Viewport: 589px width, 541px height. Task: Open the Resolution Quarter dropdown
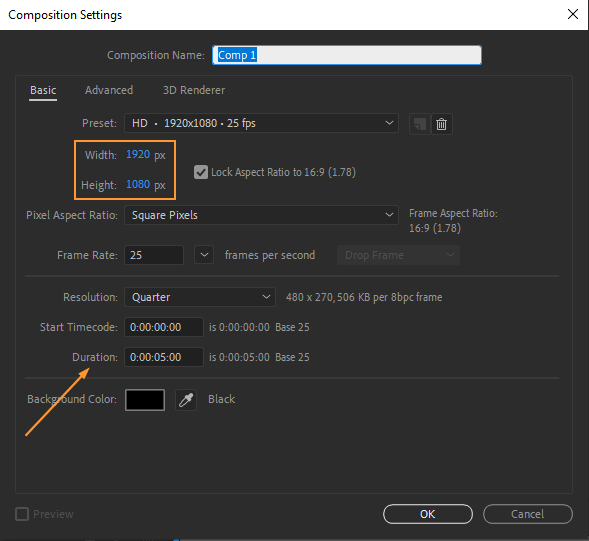click(199, 297)
